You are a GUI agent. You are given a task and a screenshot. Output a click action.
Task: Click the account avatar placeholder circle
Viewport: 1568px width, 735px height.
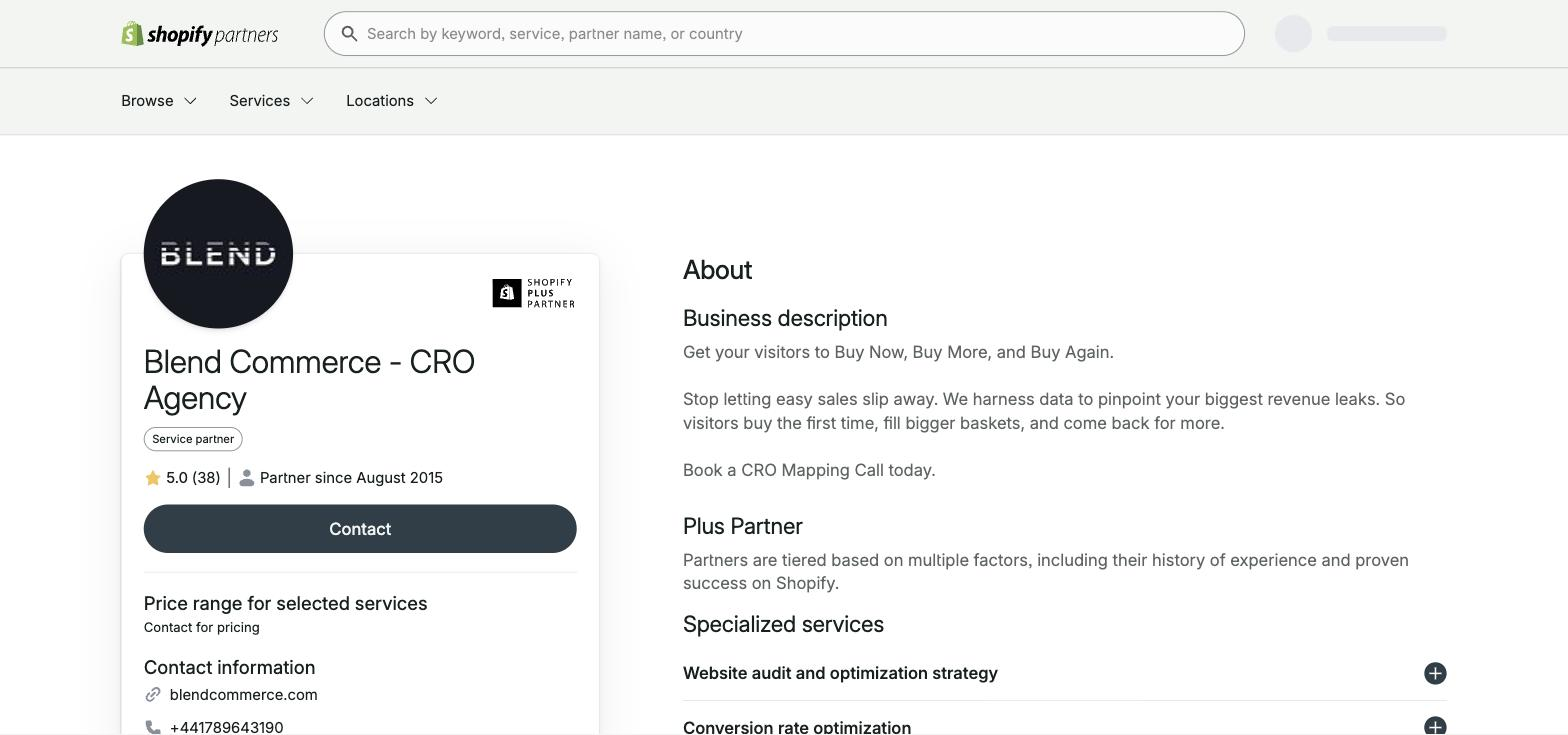[x=1294, y=34]
